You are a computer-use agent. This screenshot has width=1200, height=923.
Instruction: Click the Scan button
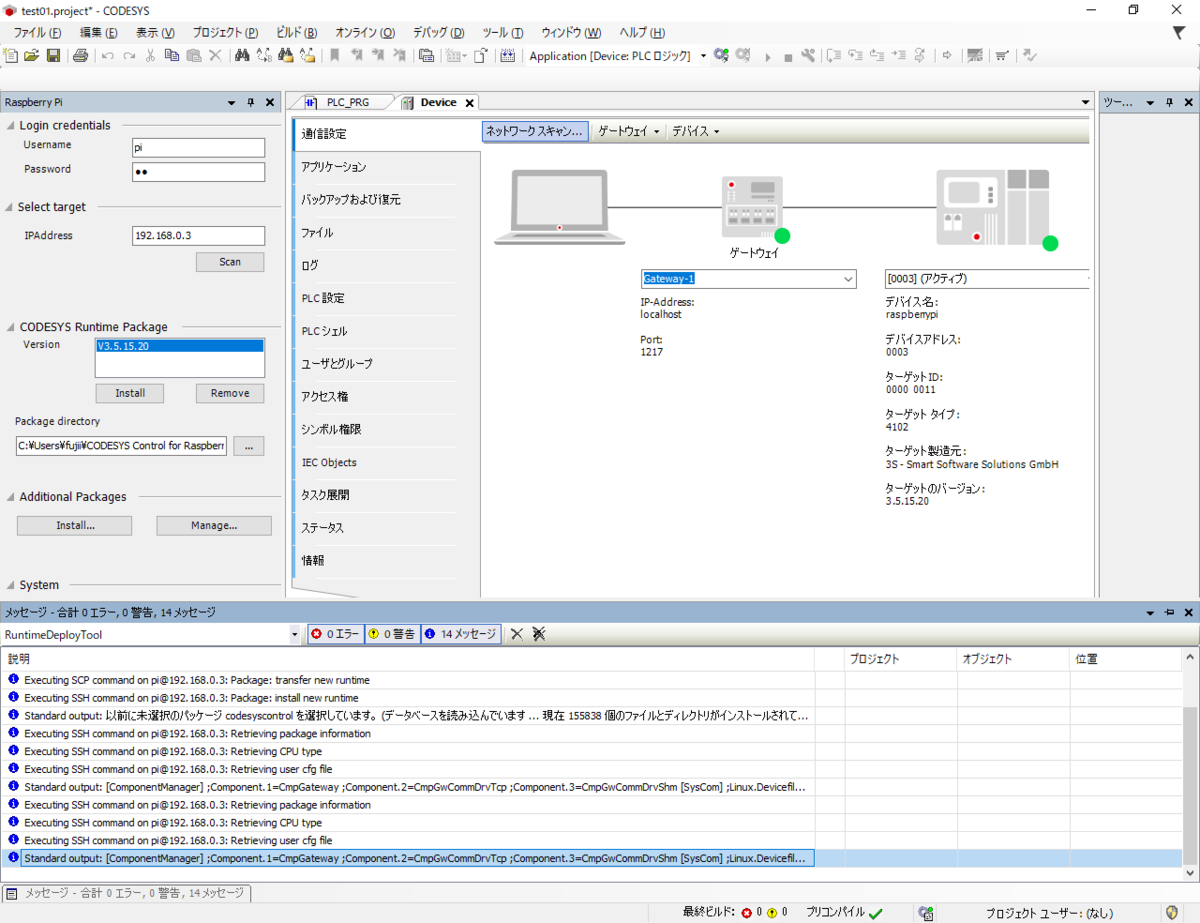coord(230,262)
